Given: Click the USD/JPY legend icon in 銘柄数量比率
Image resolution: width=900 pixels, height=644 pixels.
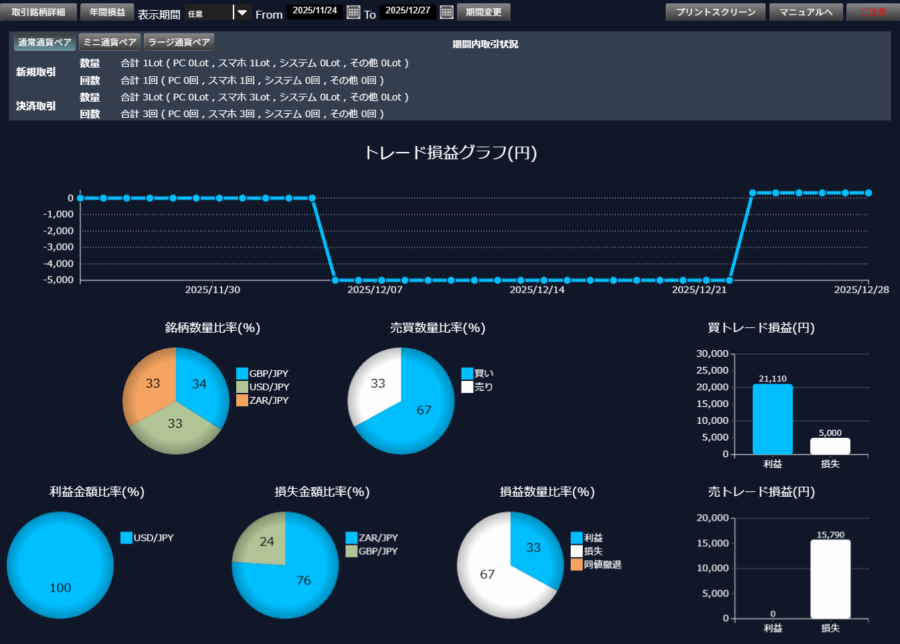Looking at the screenshot, I should point(242,386).
